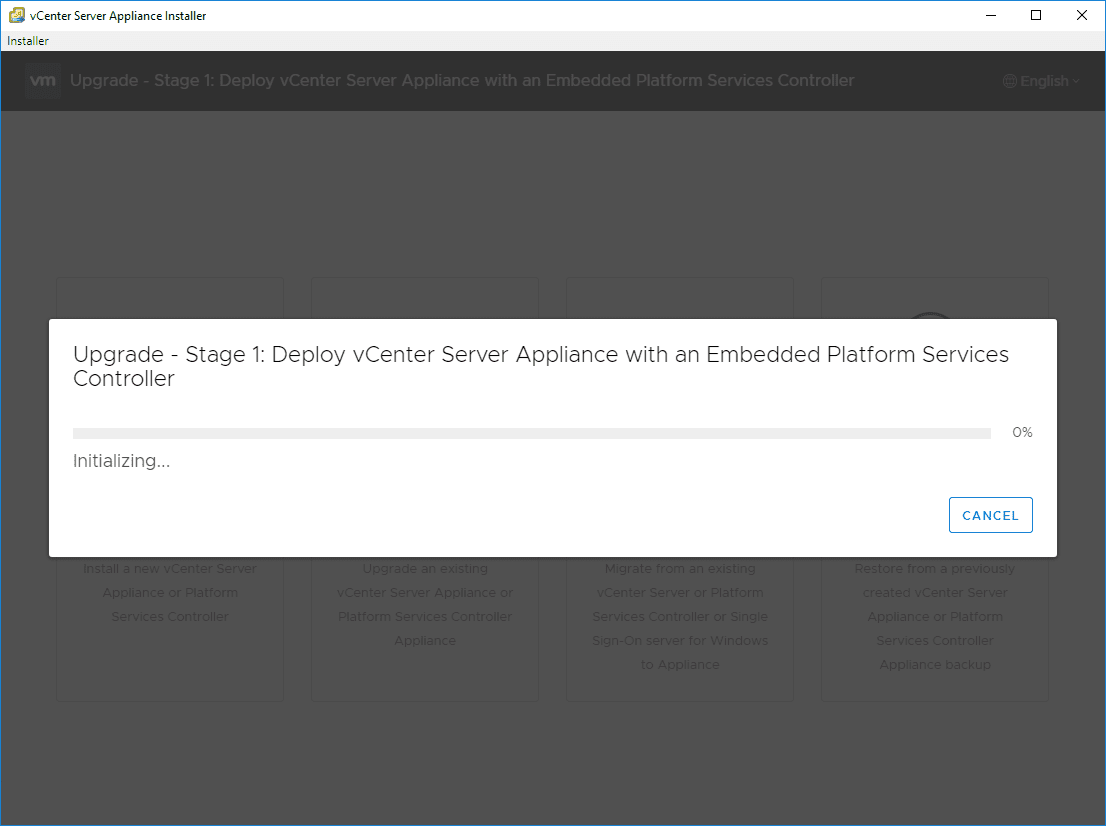Click the Upgrade Stage 1 dialog title

(540, 366)
